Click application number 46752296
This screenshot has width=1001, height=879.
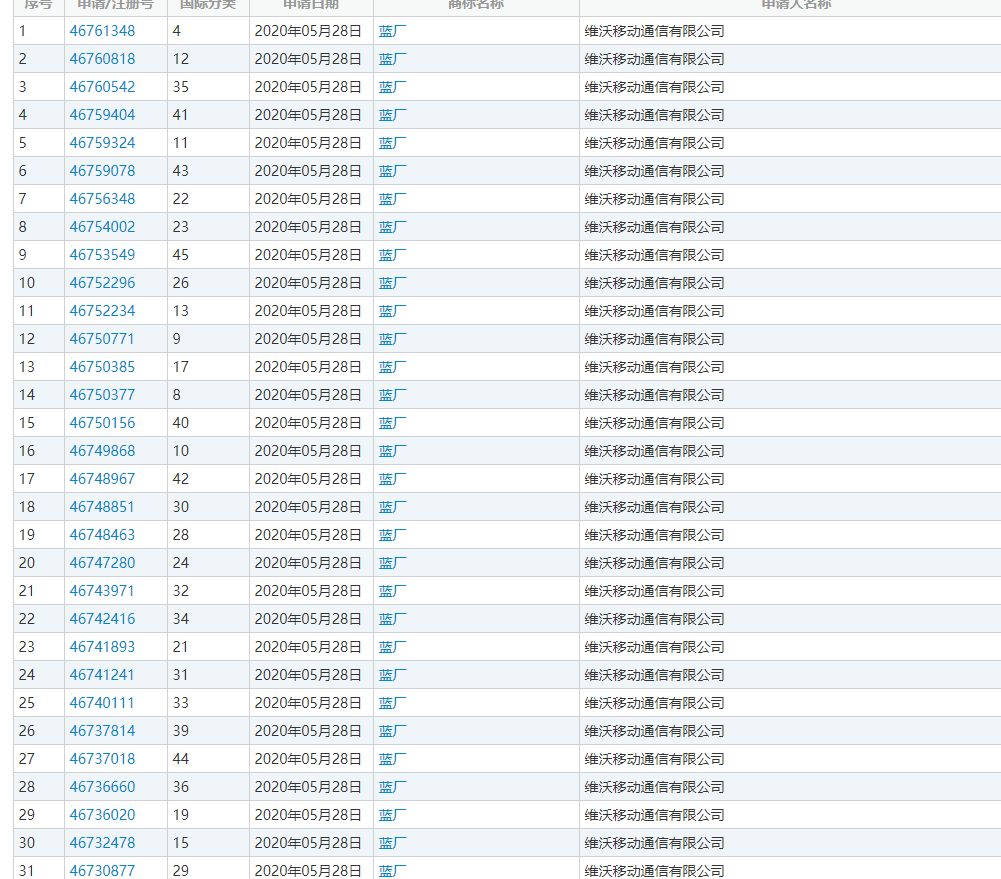click(102, 283)
